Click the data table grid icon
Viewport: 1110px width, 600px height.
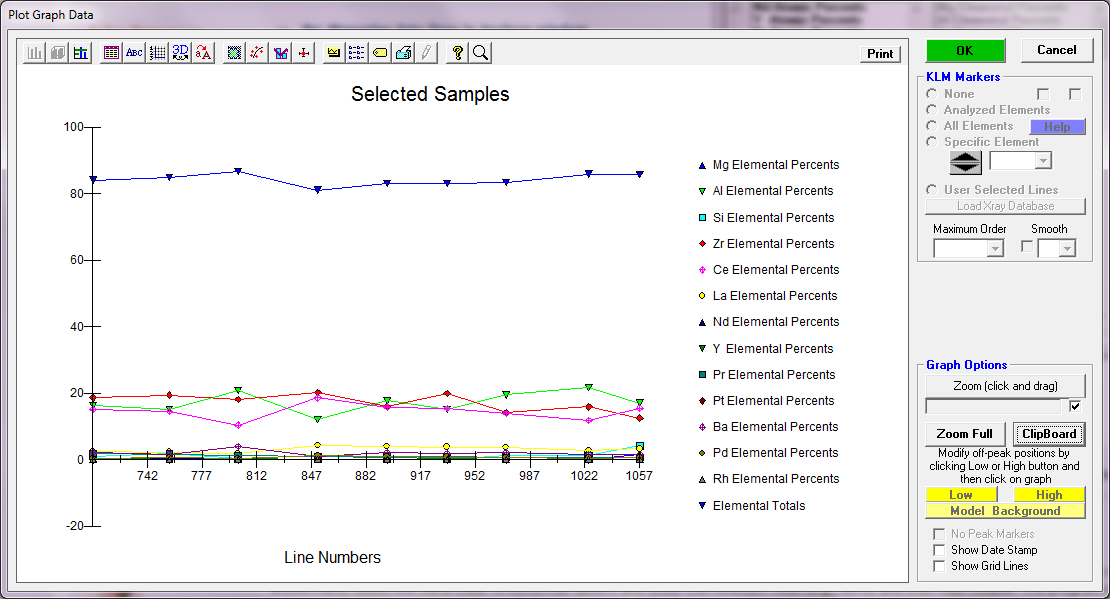tap(111, 53)
